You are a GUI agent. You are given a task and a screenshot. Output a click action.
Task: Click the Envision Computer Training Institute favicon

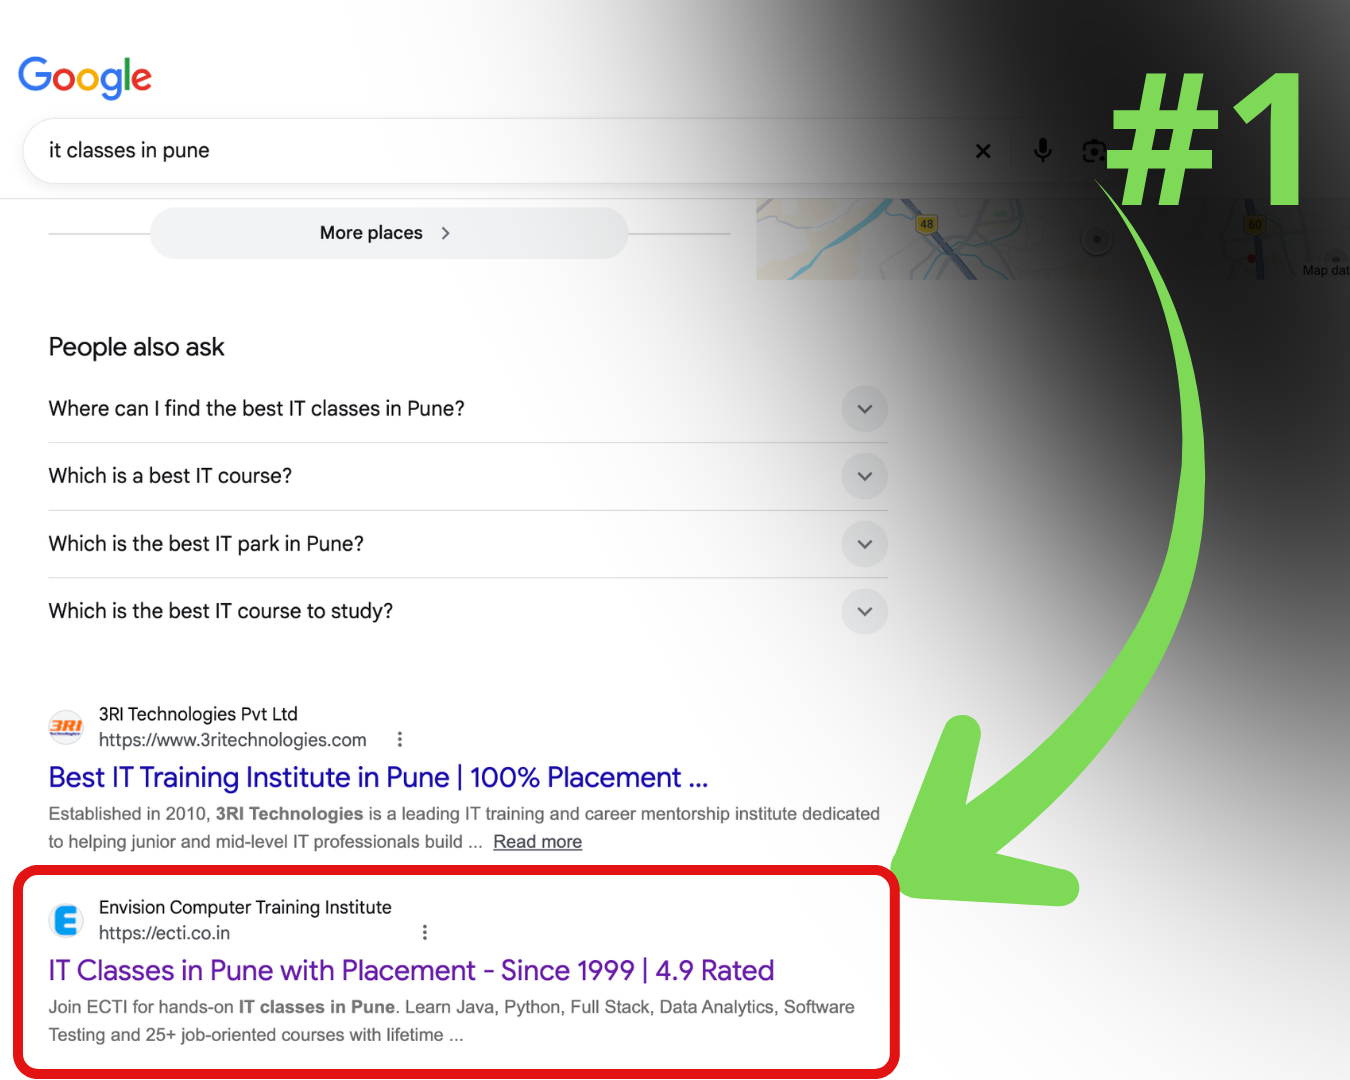(66, 920)
